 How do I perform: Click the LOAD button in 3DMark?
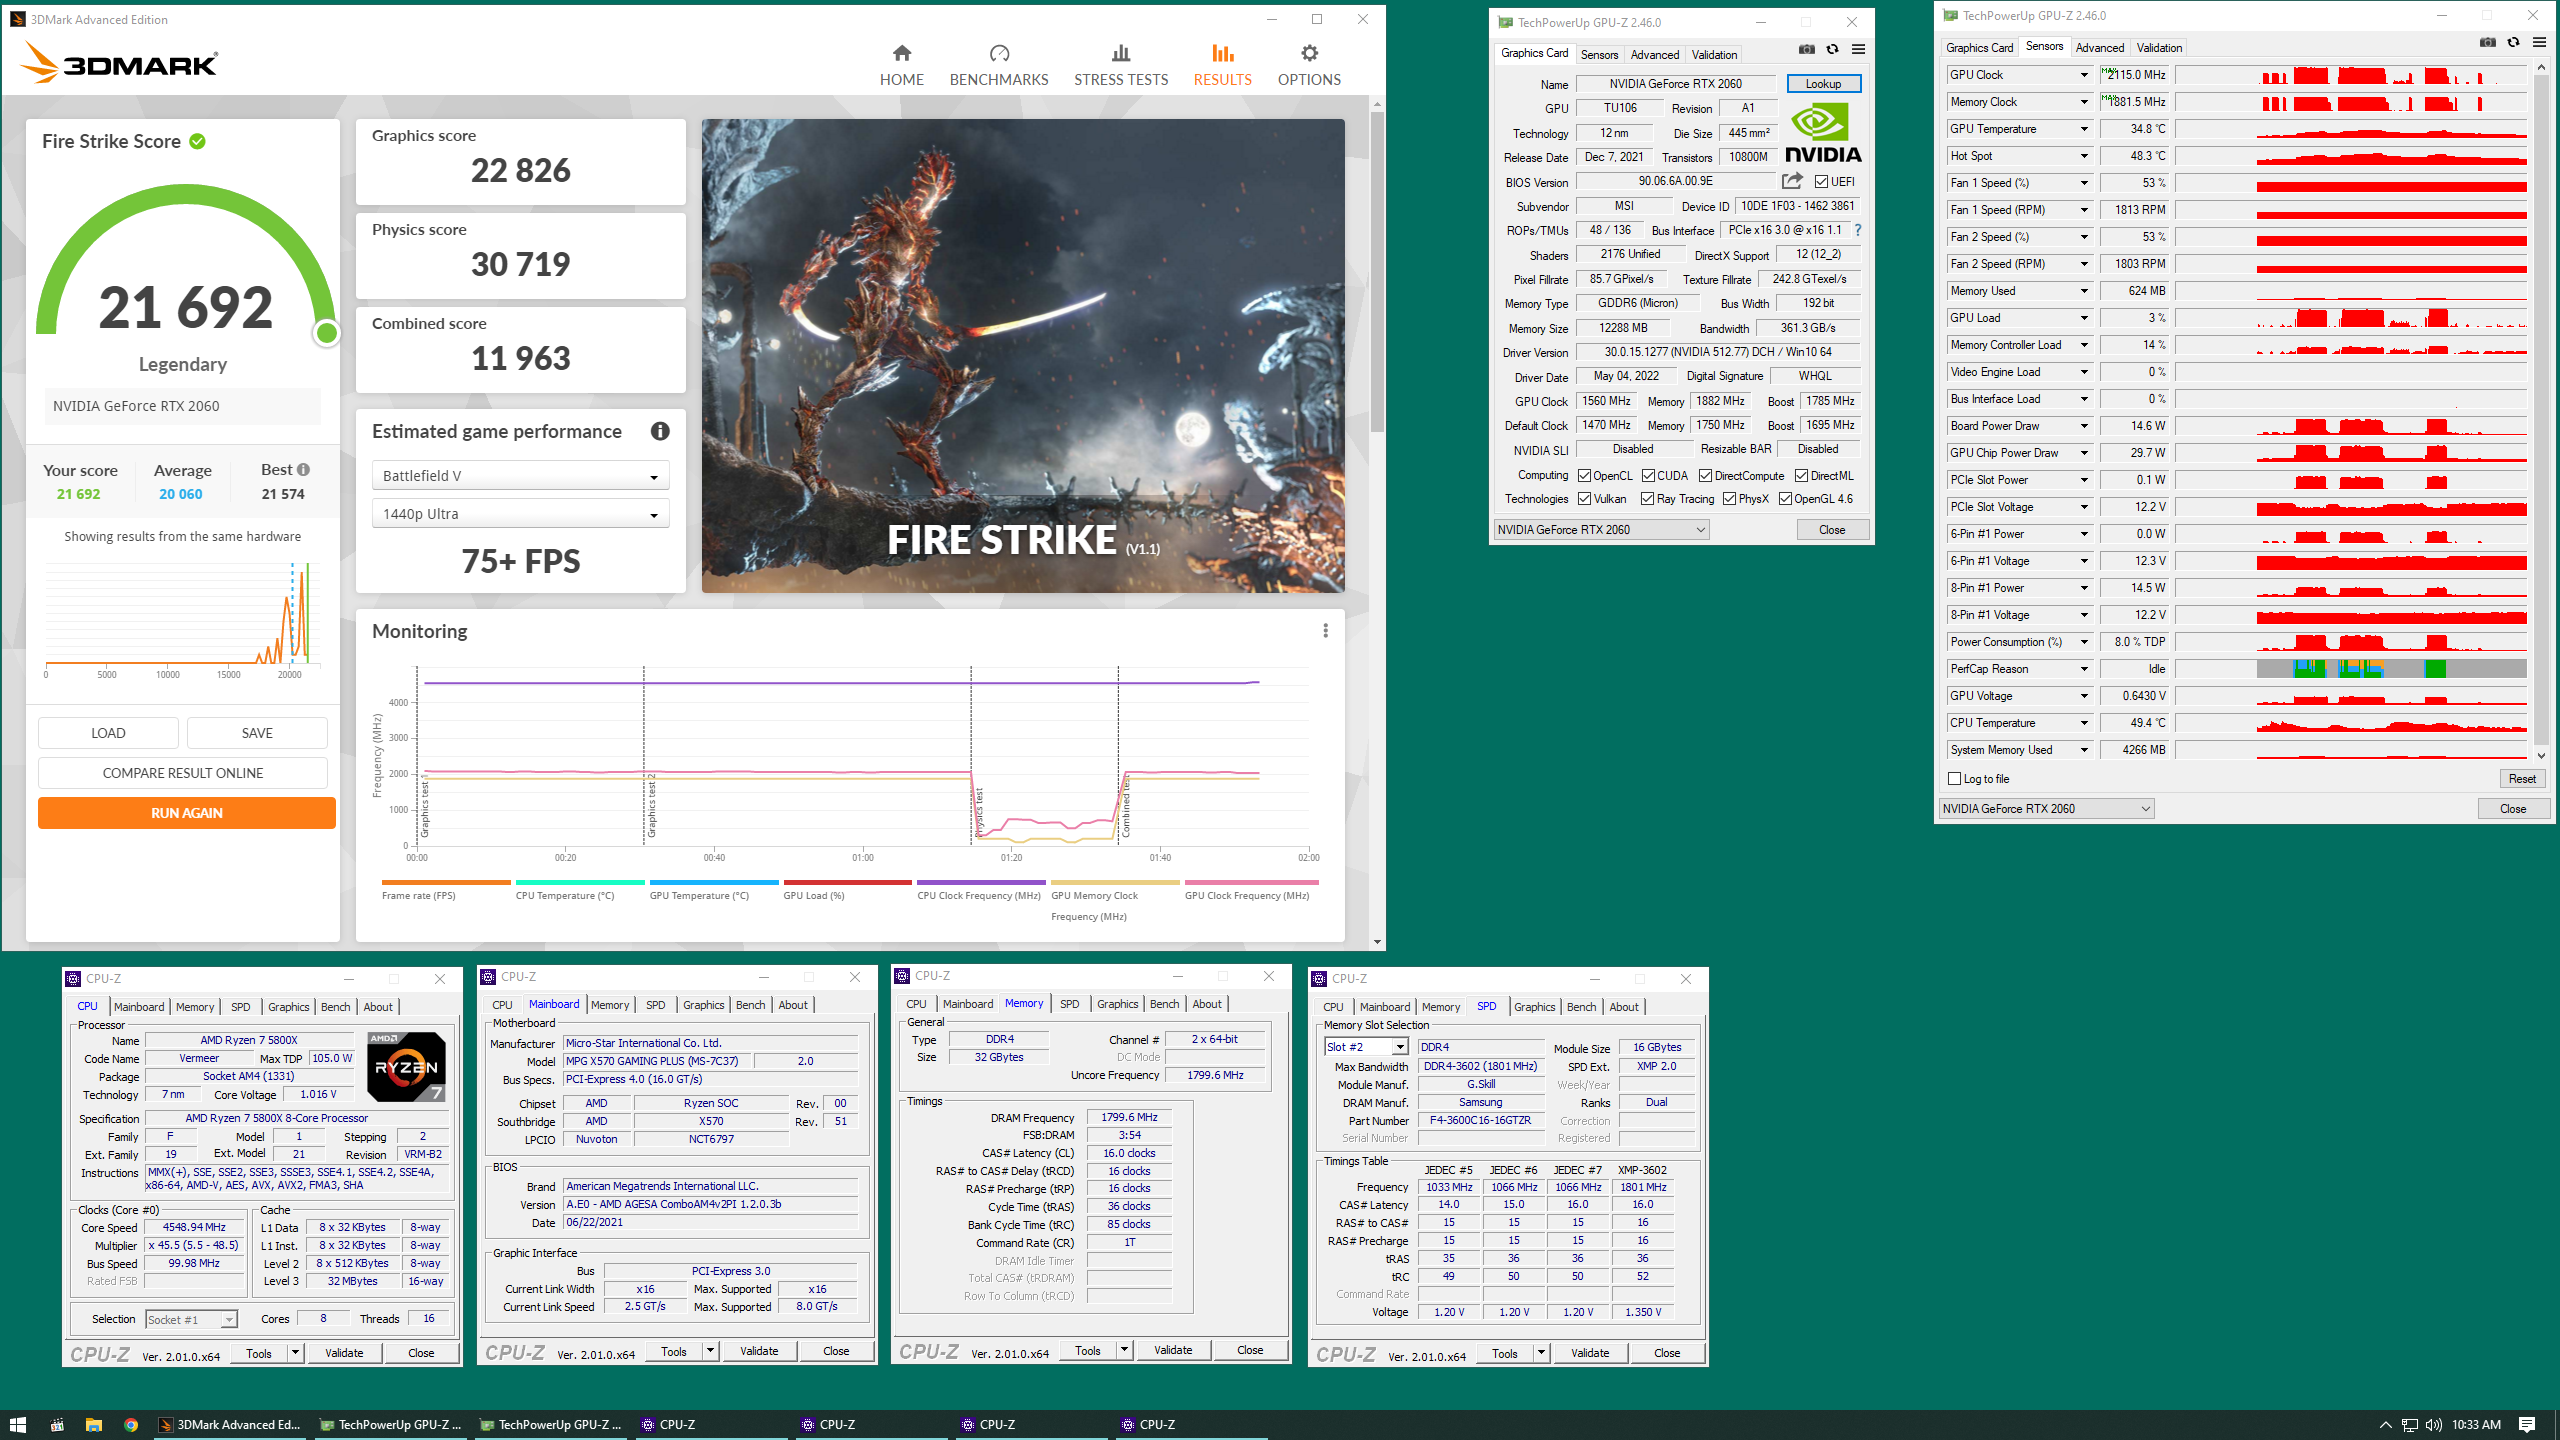tap(108, 733)
